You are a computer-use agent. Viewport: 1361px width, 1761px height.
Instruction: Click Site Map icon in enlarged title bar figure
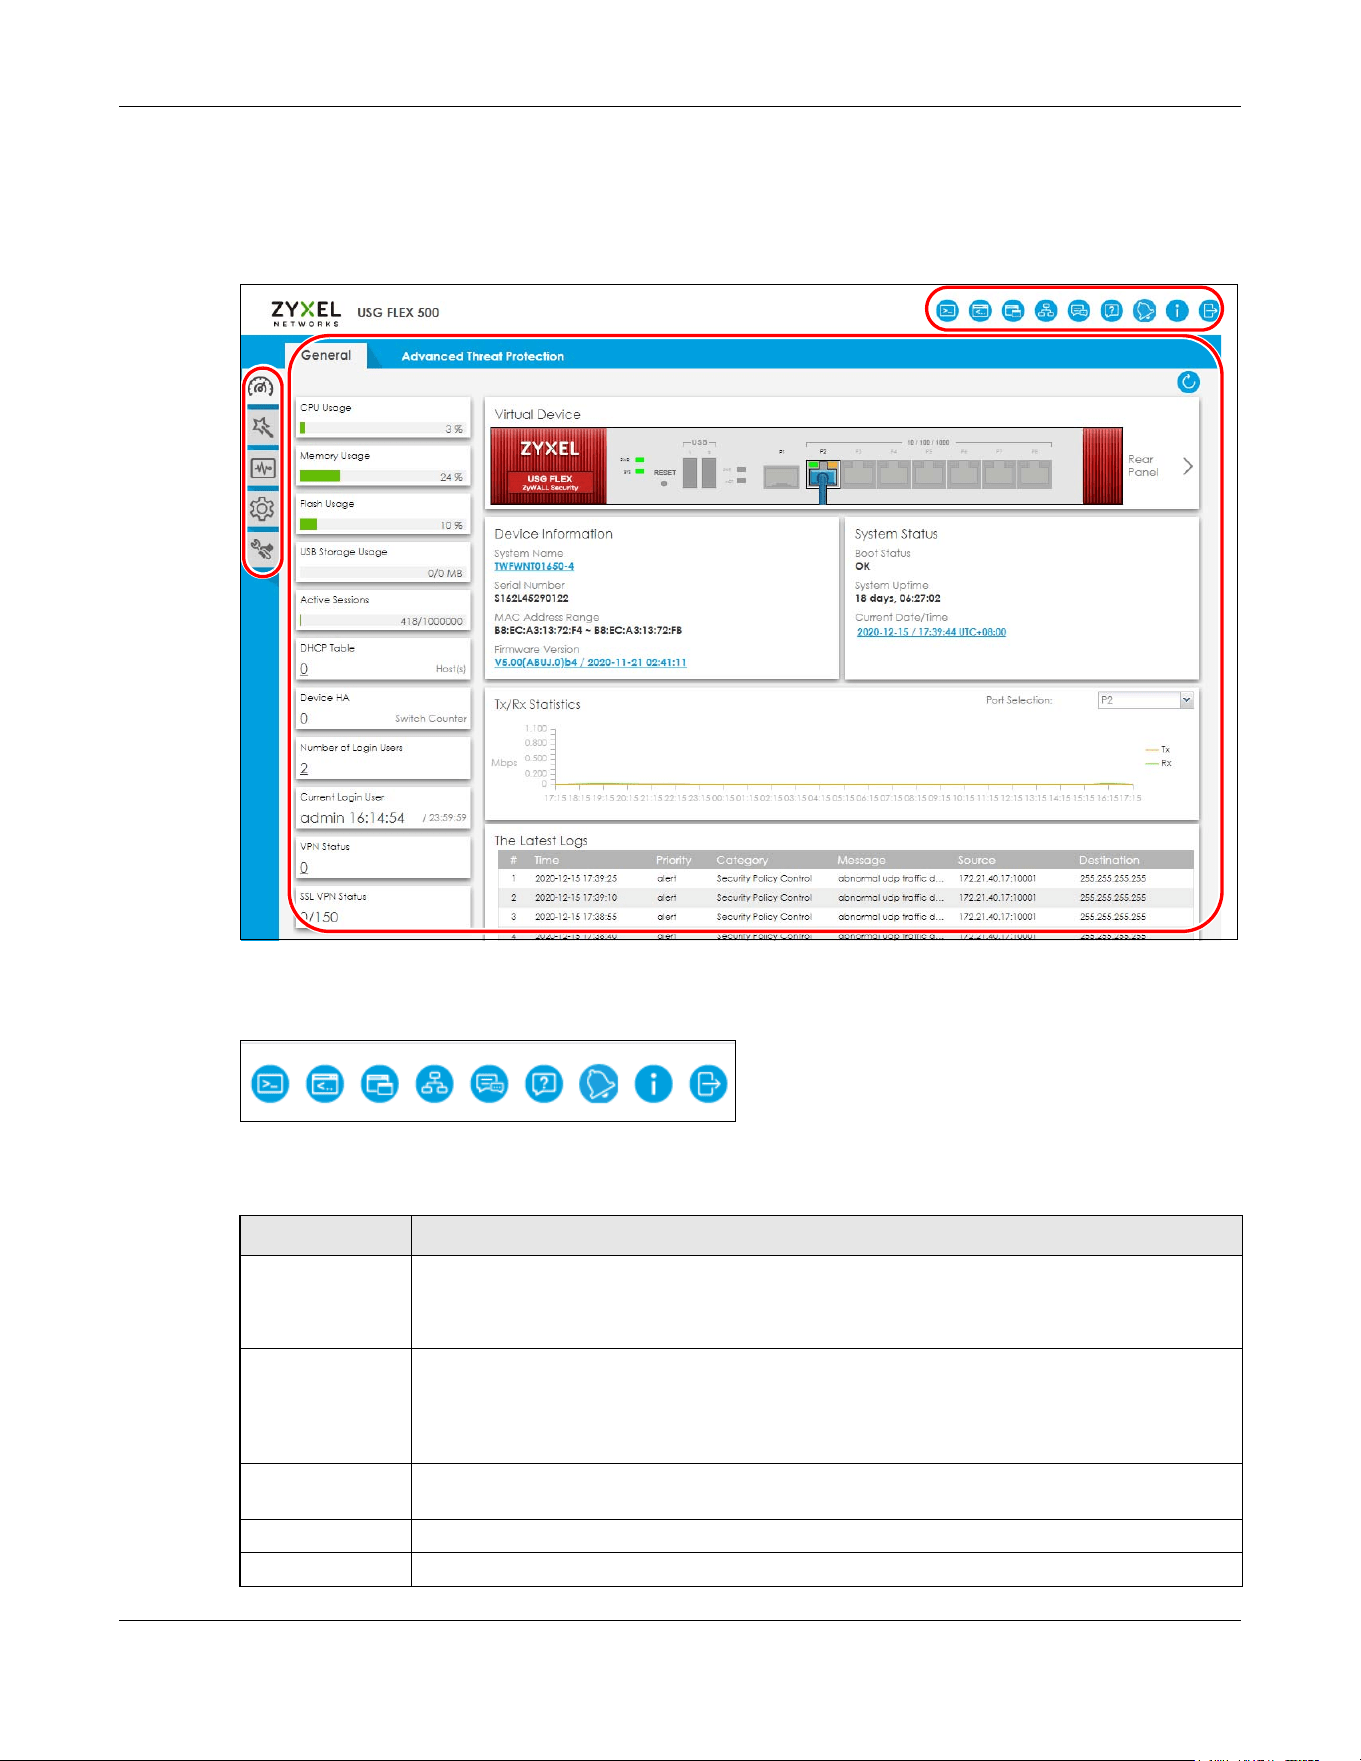tap(434, 1084)
